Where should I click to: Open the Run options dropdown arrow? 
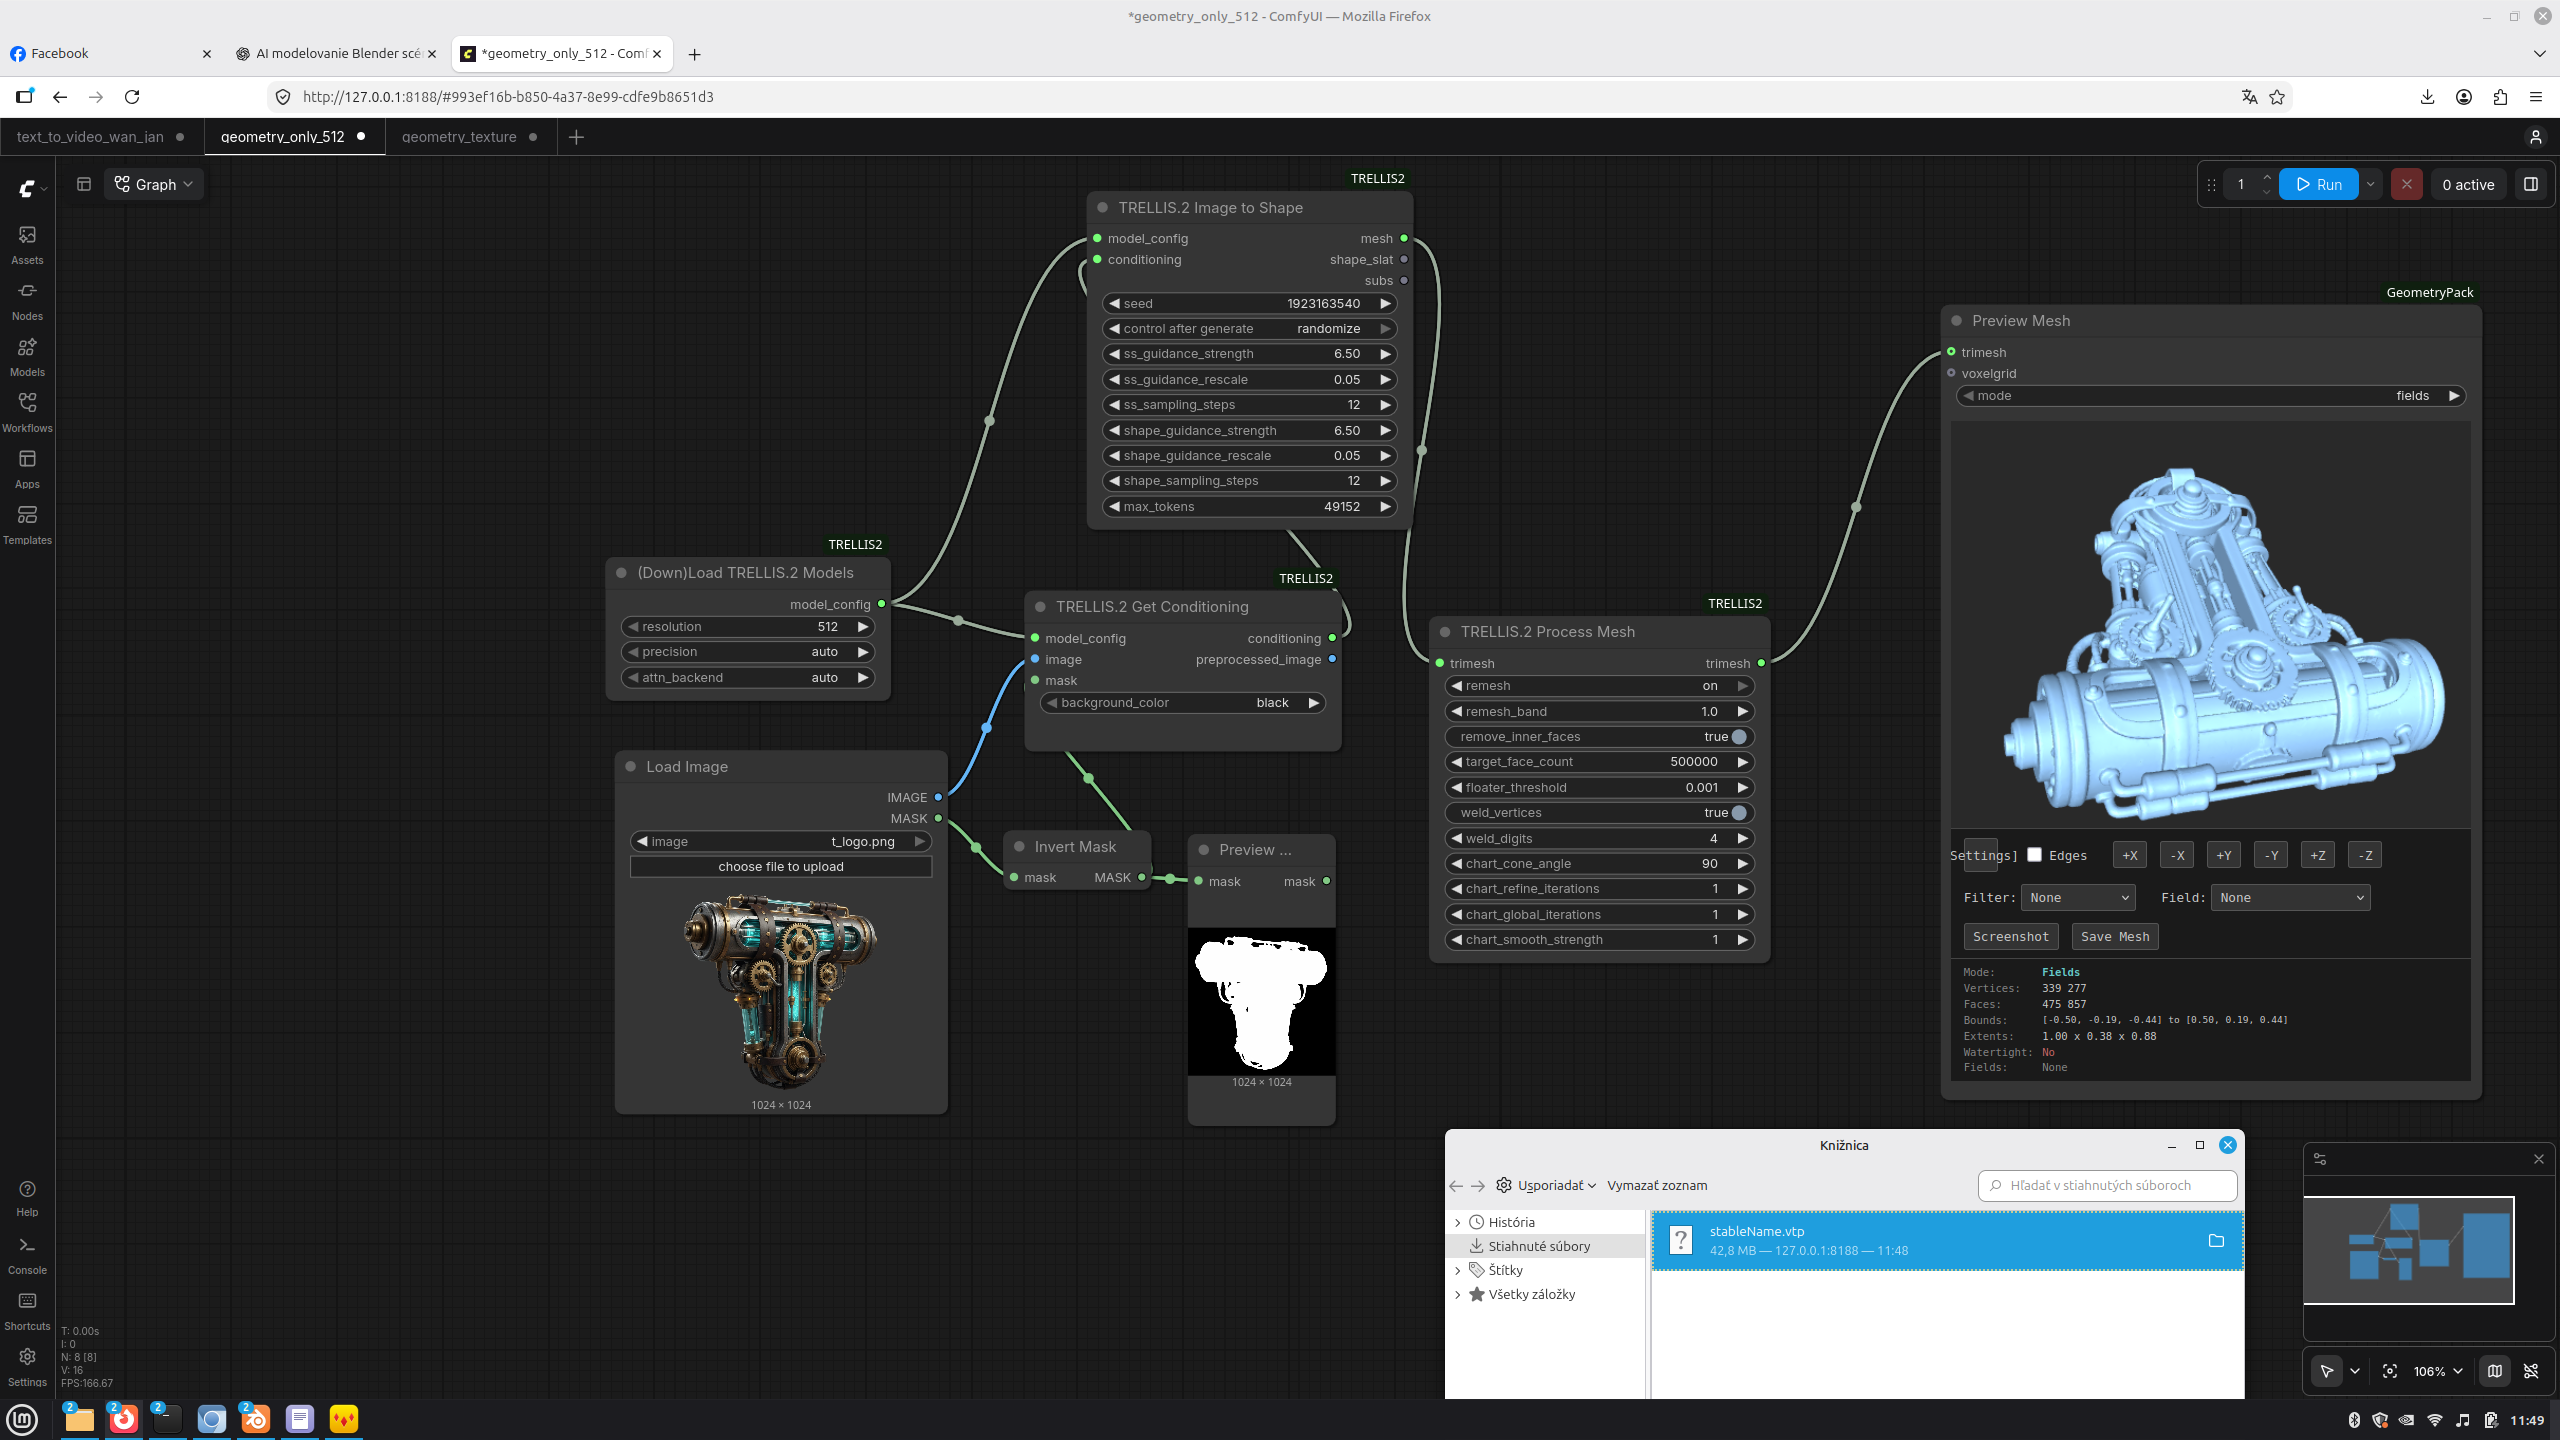point(2370,184)
